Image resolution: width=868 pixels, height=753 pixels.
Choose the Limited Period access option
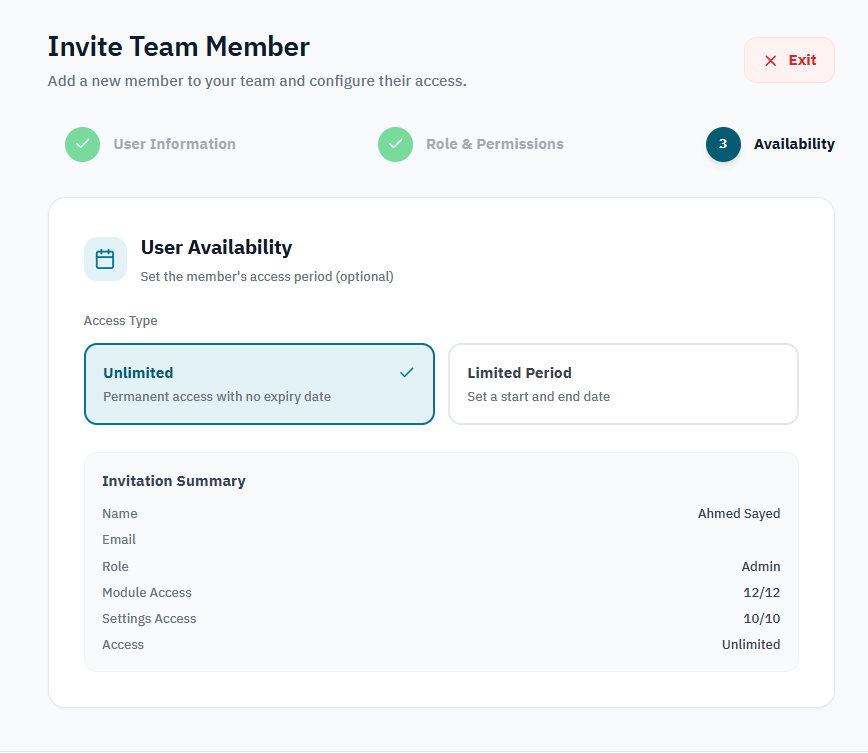point(623,384)
